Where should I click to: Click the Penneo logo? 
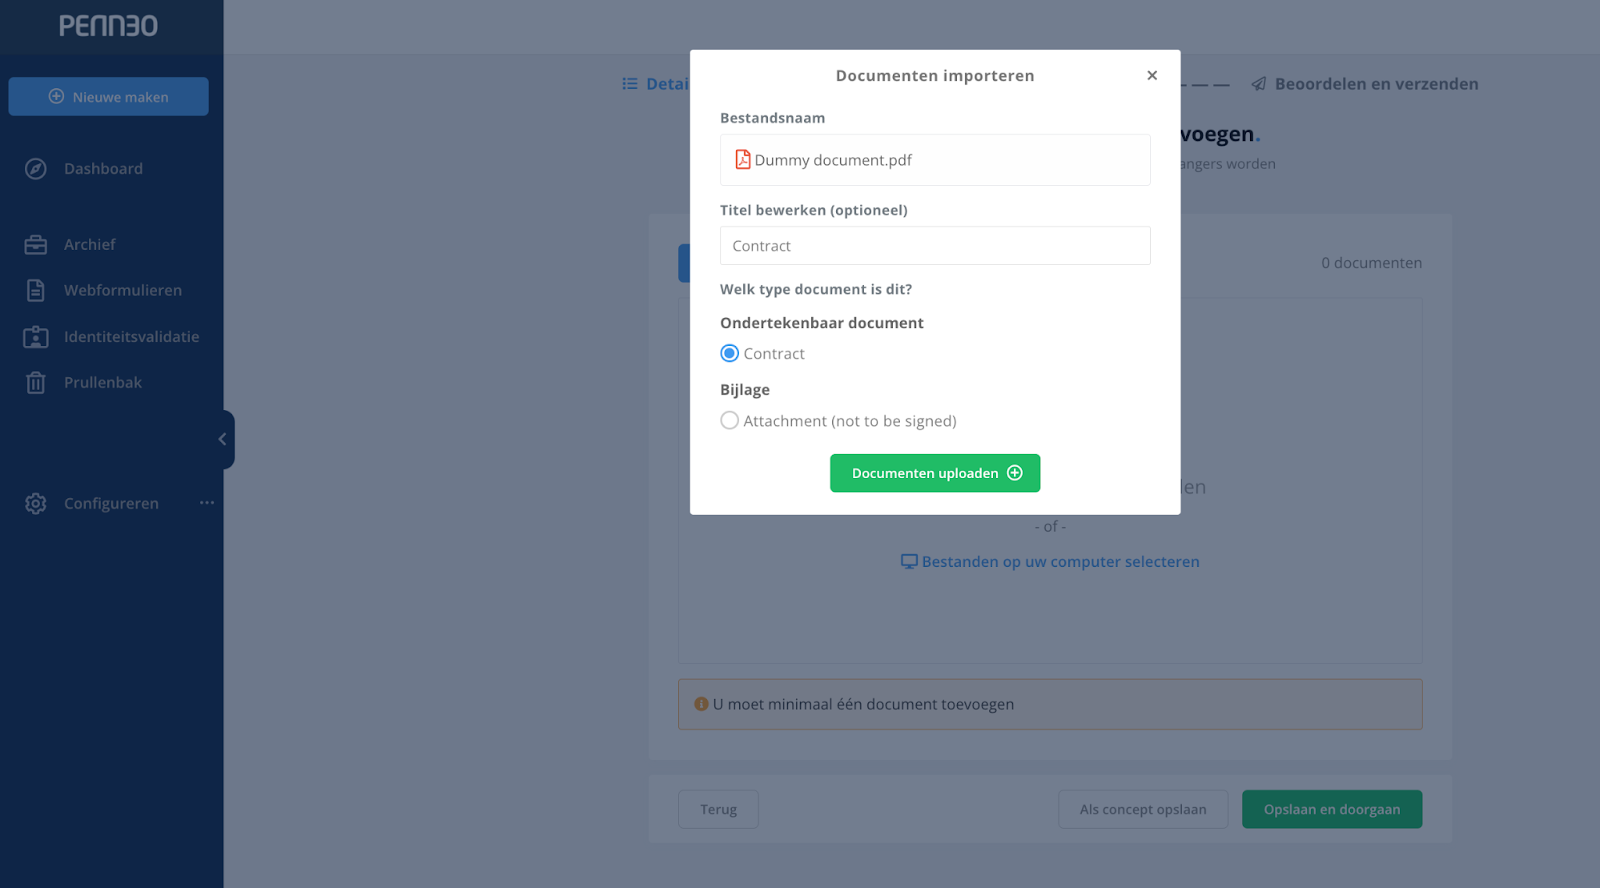(108, 26)
